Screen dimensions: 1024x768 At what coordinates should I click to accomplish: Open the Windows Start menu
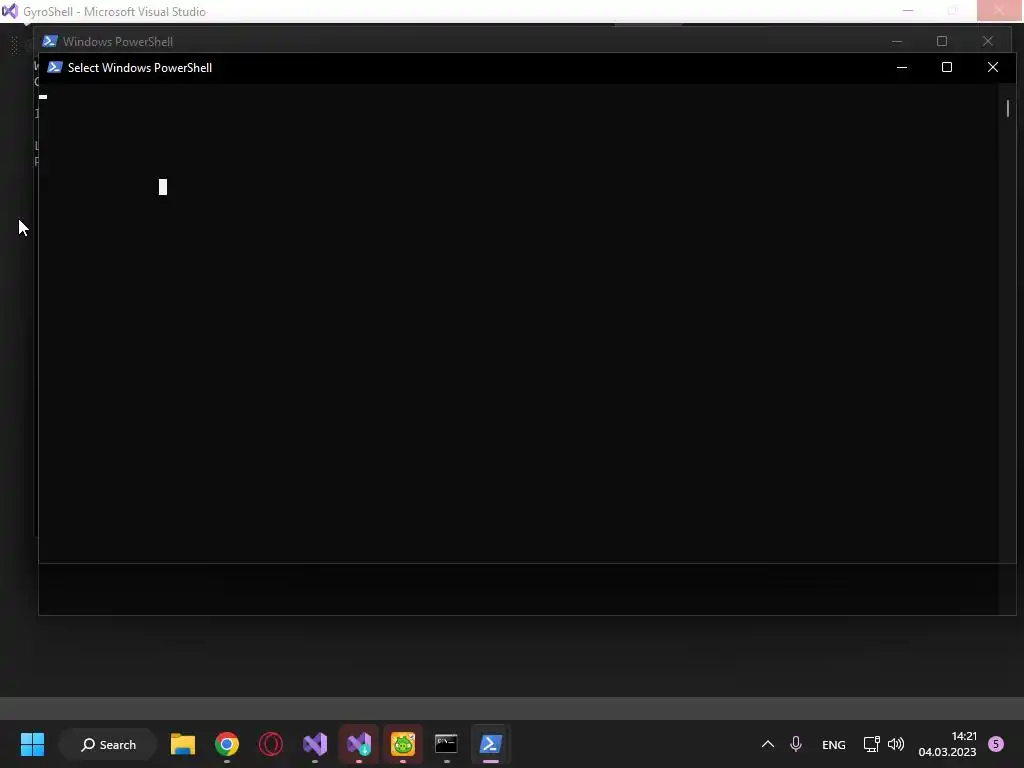[x=32, y=744]
